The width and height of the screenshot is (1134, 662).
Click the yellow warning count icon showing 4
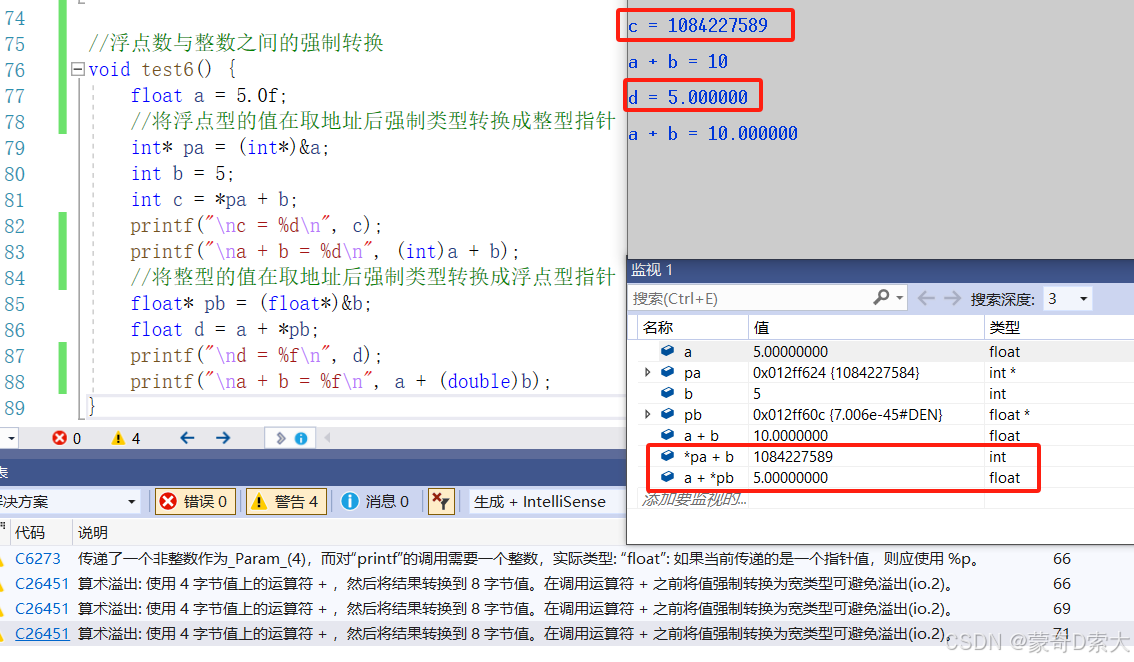118,438
